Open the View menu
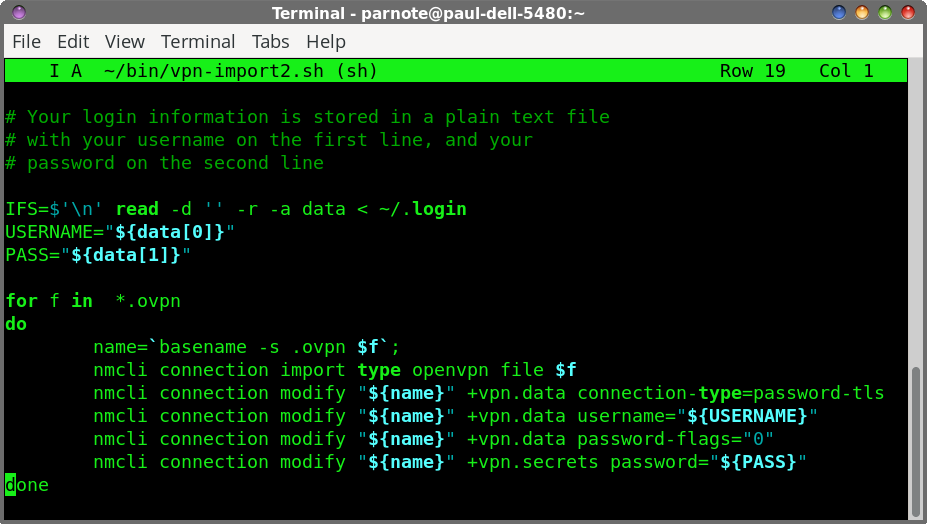Viewport: 927px width, 524px height. tap(125, 42)
